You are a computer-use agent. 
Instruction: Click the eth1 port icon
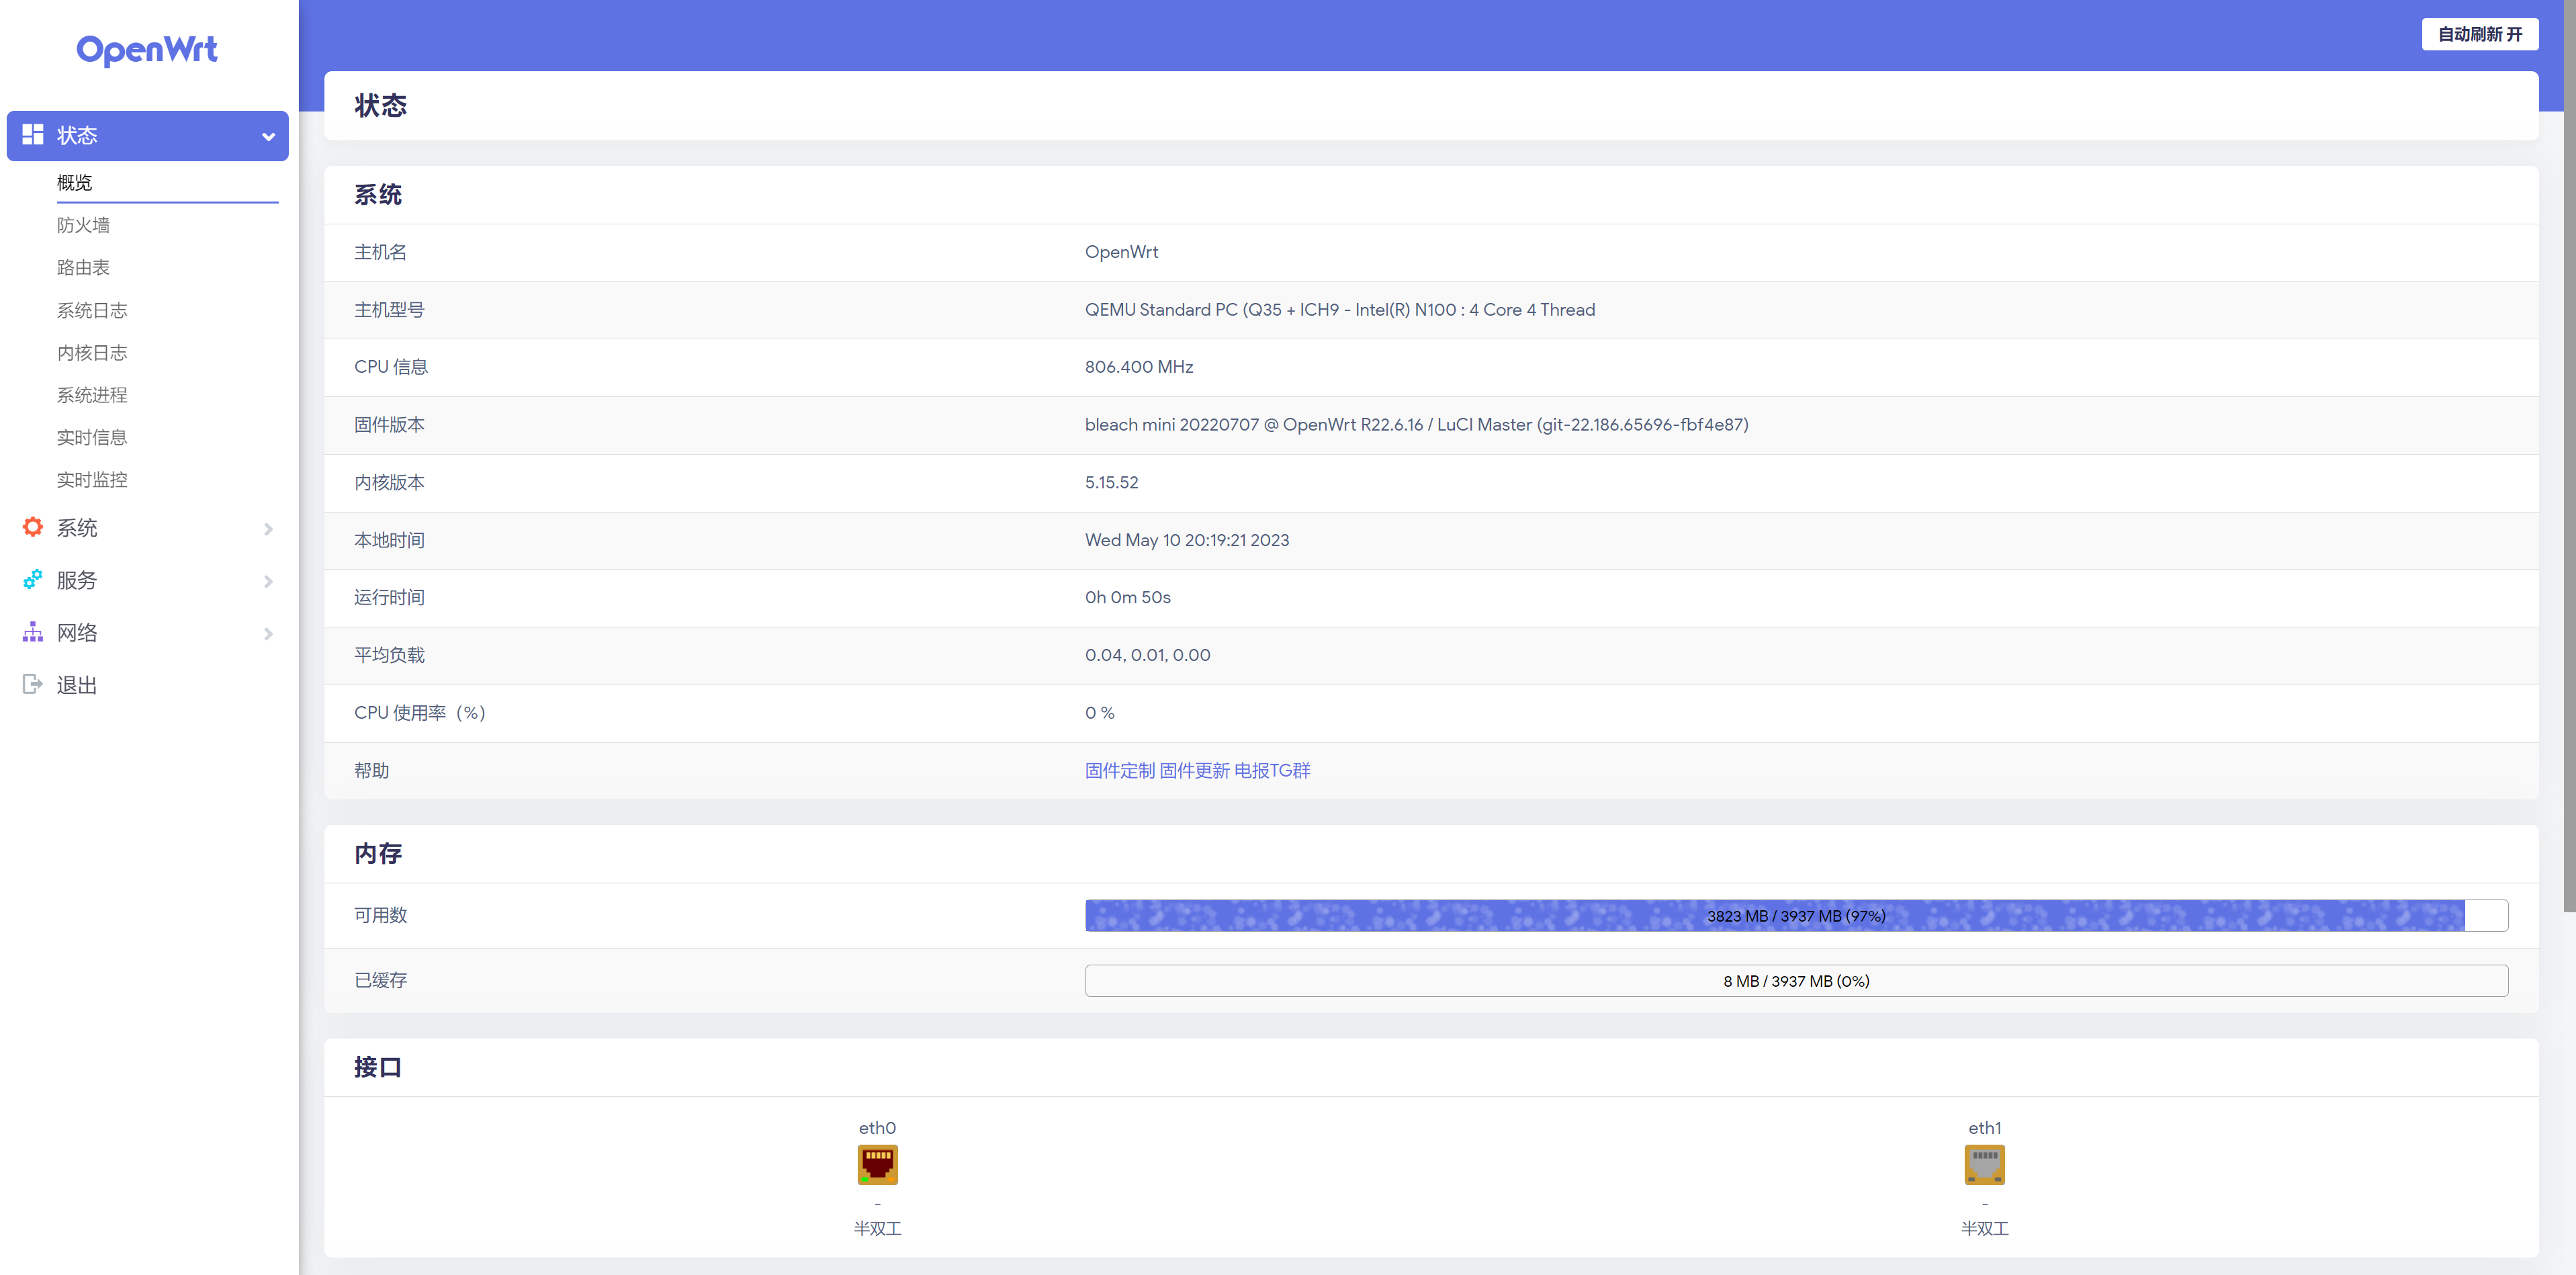1984,1165
